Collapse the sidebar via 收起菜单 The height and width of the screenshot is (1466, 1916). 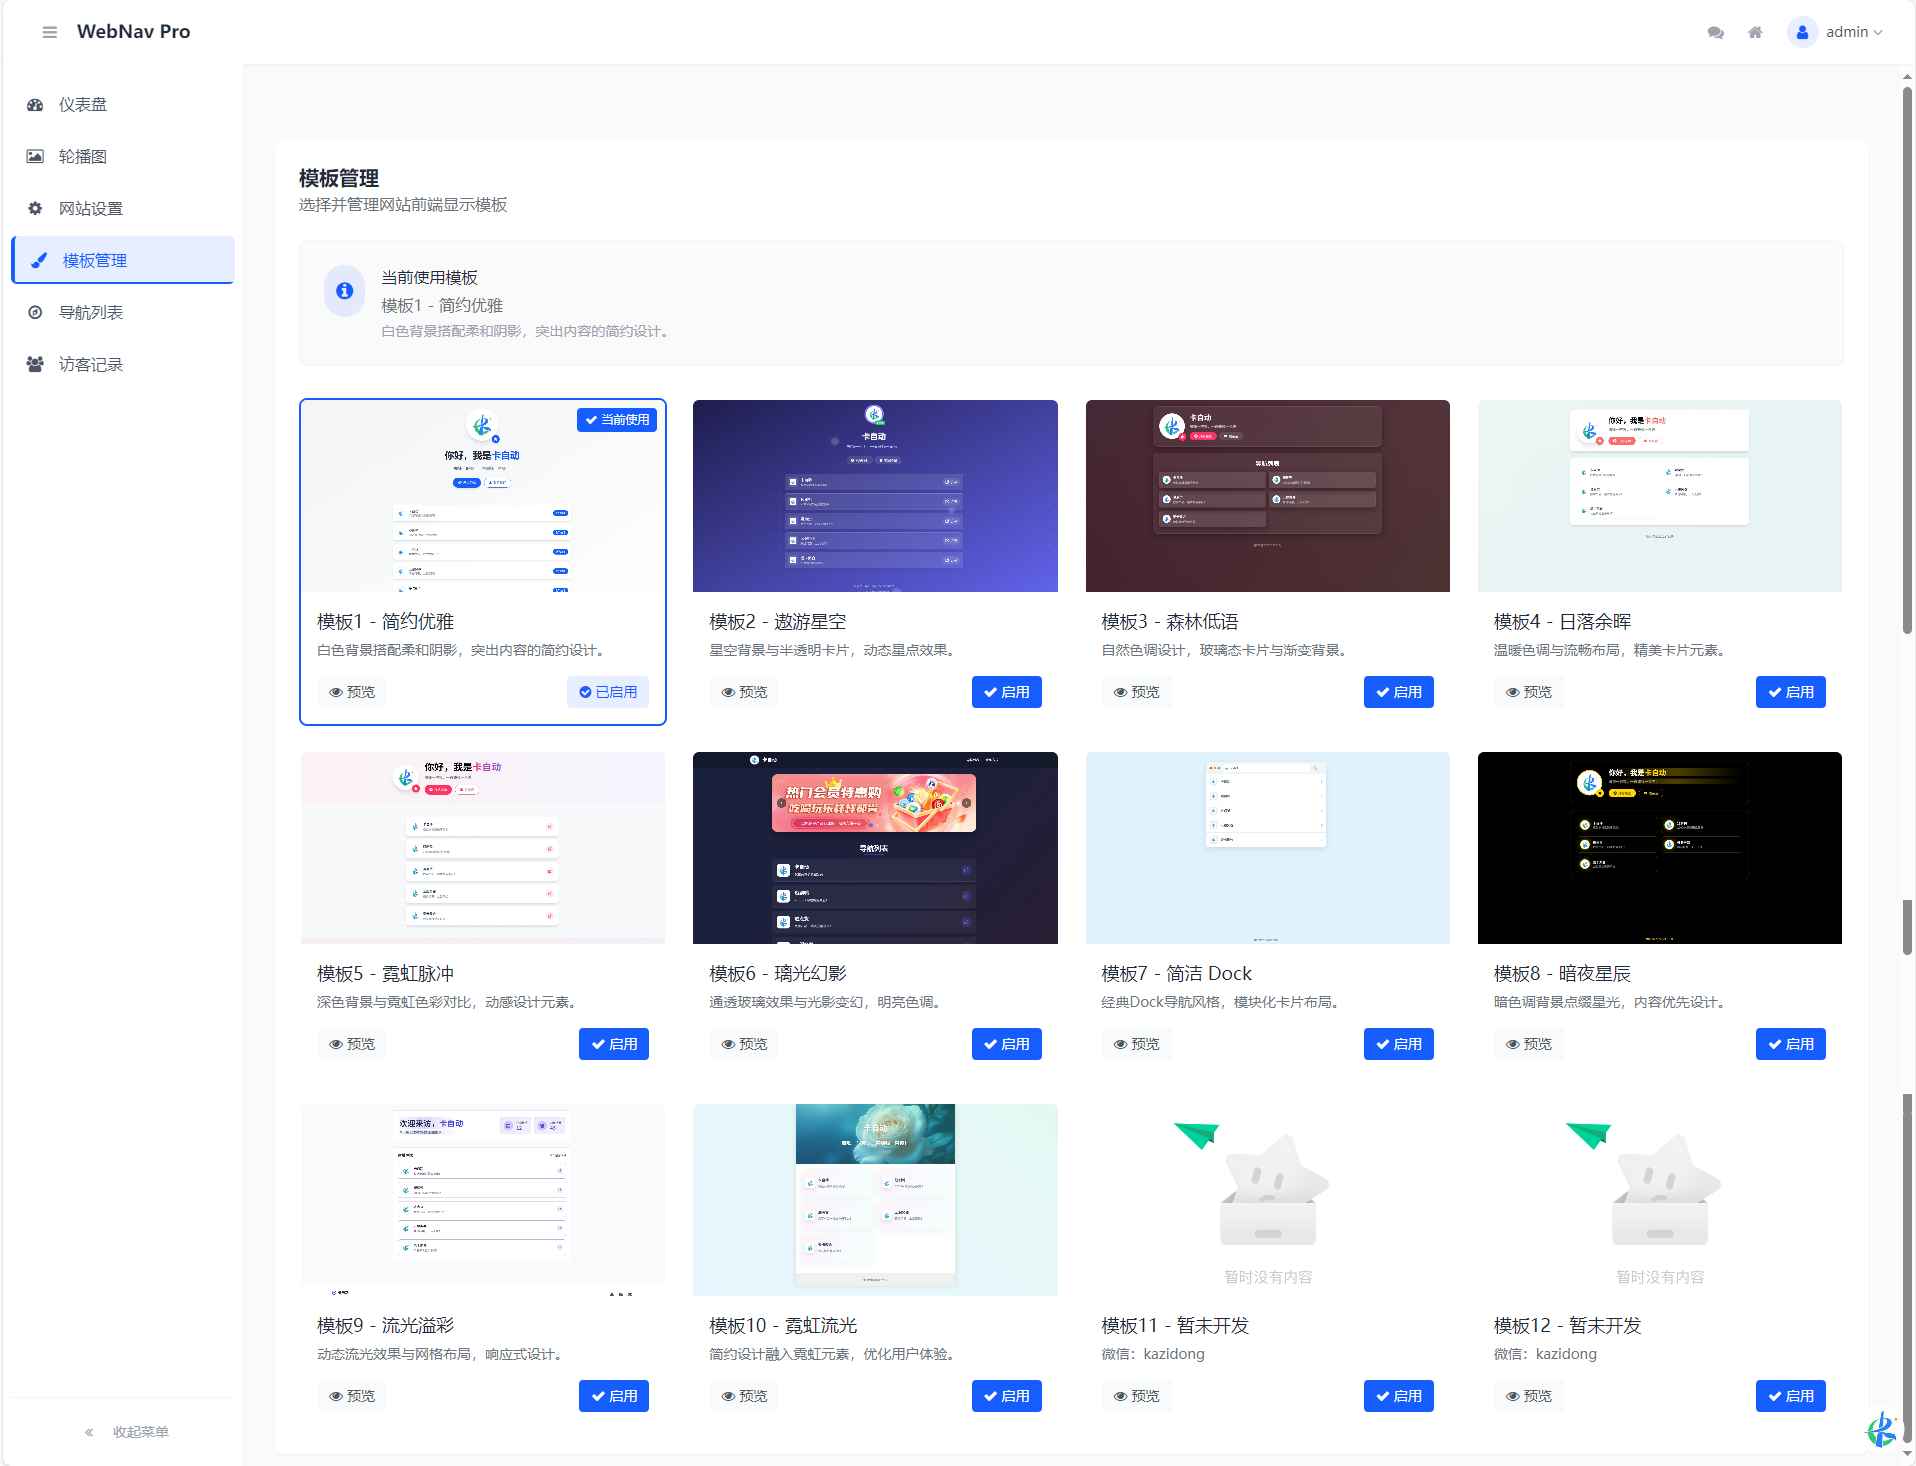point(142,1431)
